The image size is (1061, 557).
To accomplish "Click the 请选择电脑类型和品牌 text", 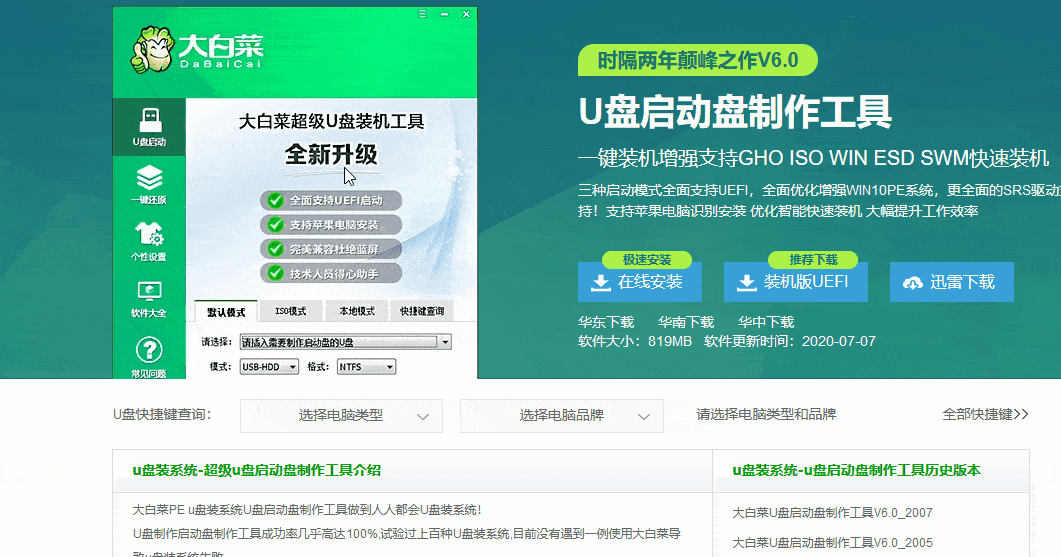I will (x=766, y=414).
